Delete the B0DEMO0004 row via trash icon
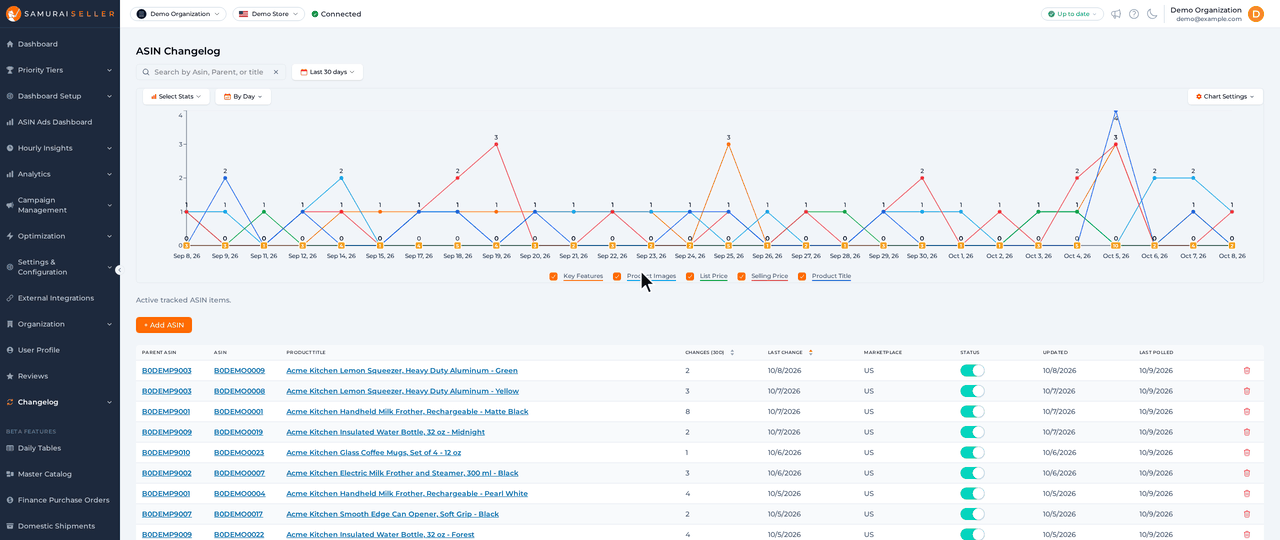 pos(1246,493)
